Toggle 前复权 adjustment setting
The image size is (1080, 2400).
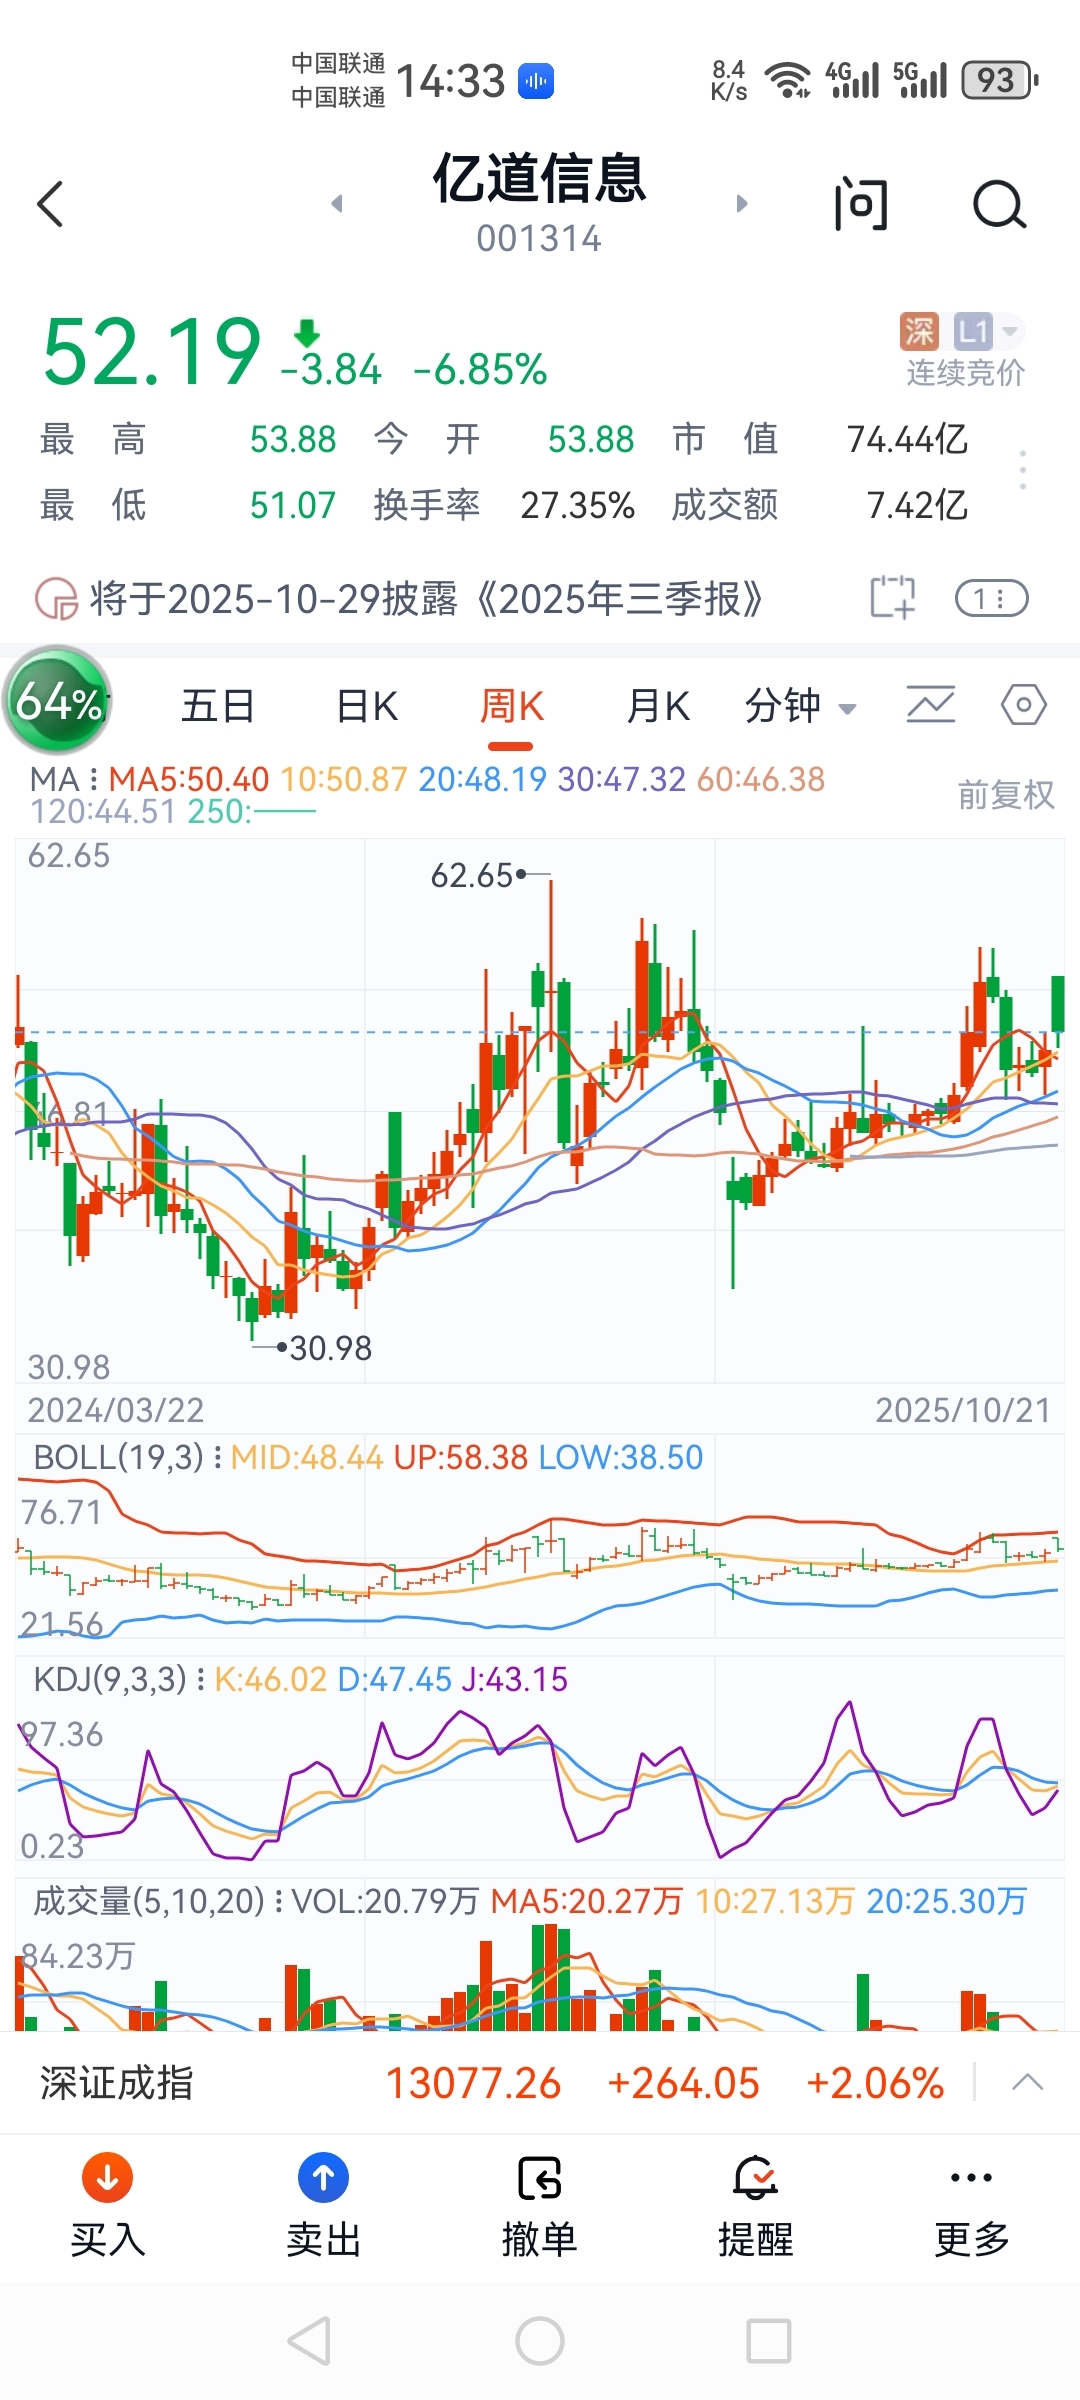point(1006,795)
